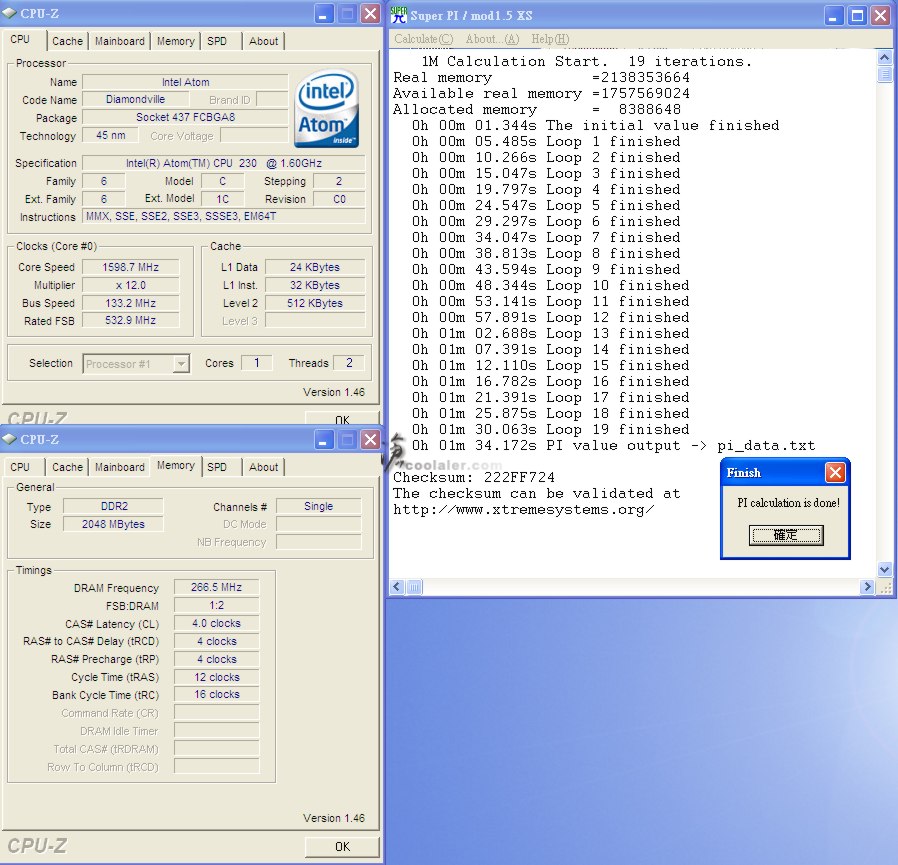Click the CAS# Latency value 4.0 clocks
The width and height of the screenshot is (898, 865).
[216, 623]
